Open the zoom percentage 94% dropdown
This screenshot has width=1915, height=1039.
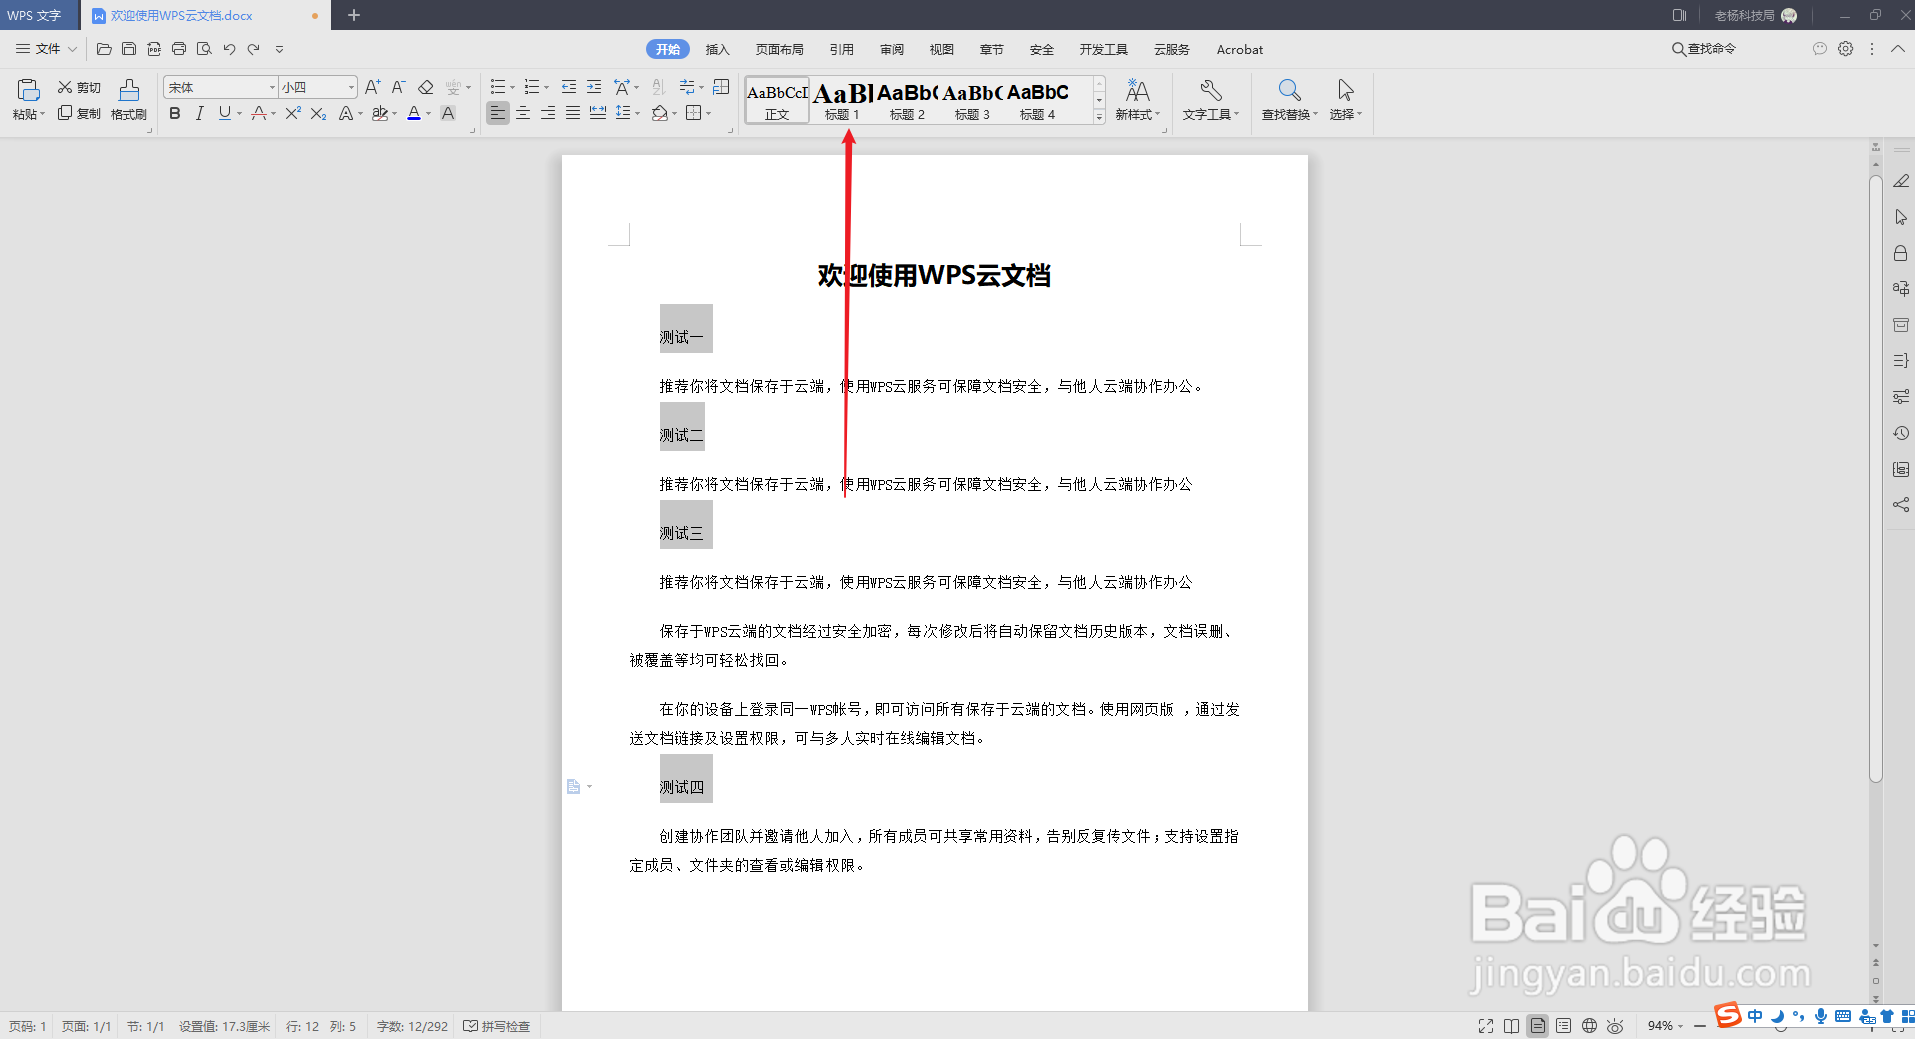1666,1026
